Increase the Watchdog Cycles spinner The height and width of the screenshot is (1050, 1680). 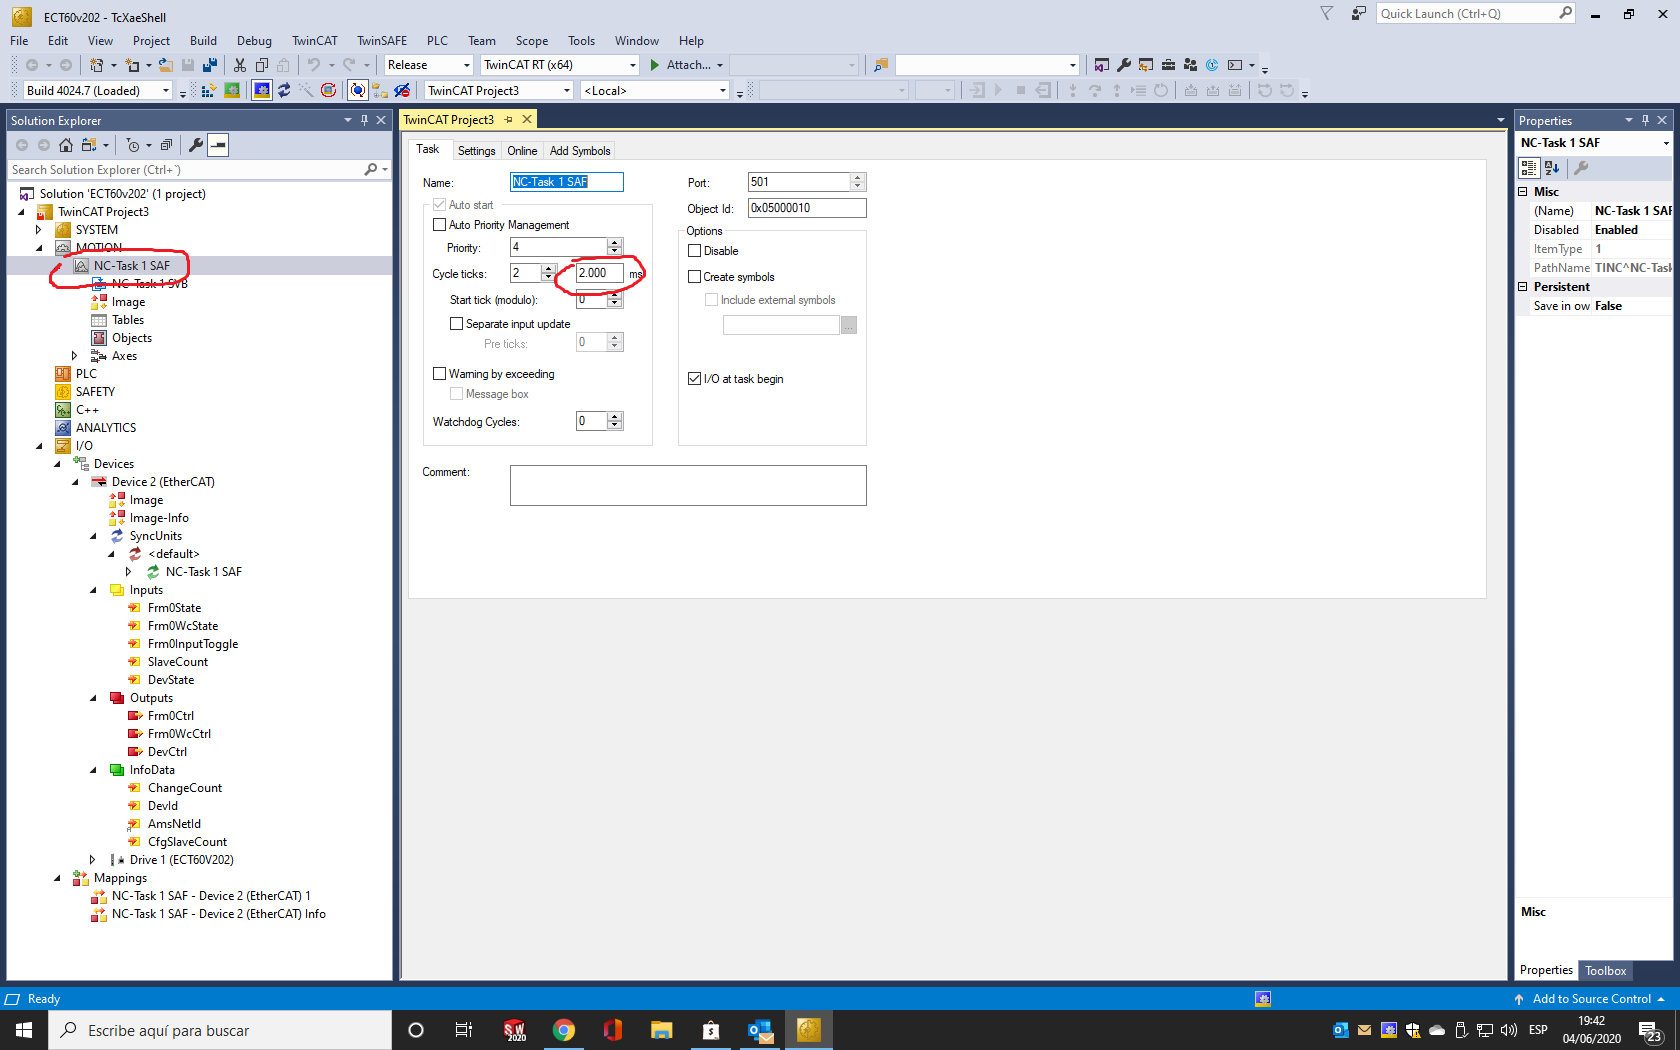click(615, 417)
